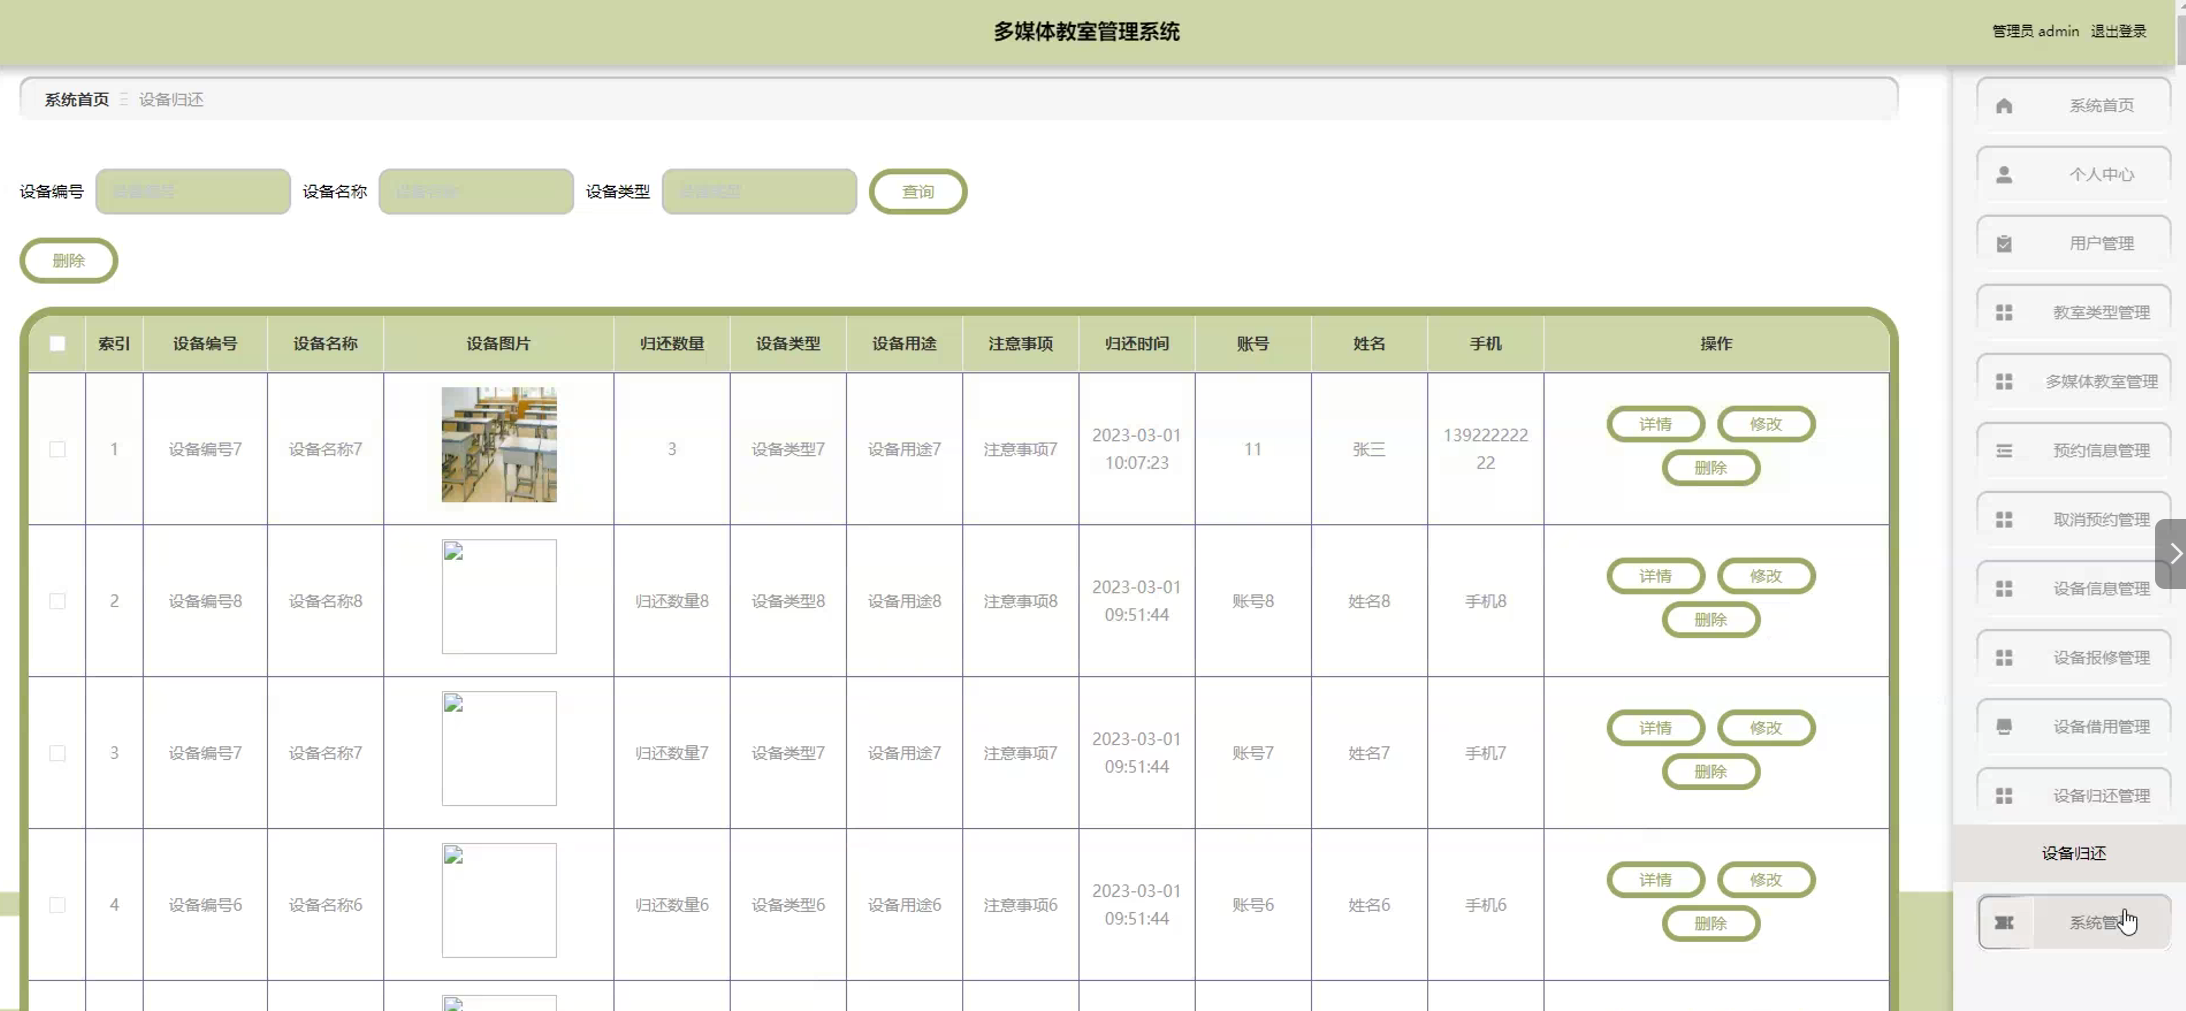Screen dimensions: 2186x1011
Task: Click 详情 for row 设备编号6
Action: point(1655,880)
